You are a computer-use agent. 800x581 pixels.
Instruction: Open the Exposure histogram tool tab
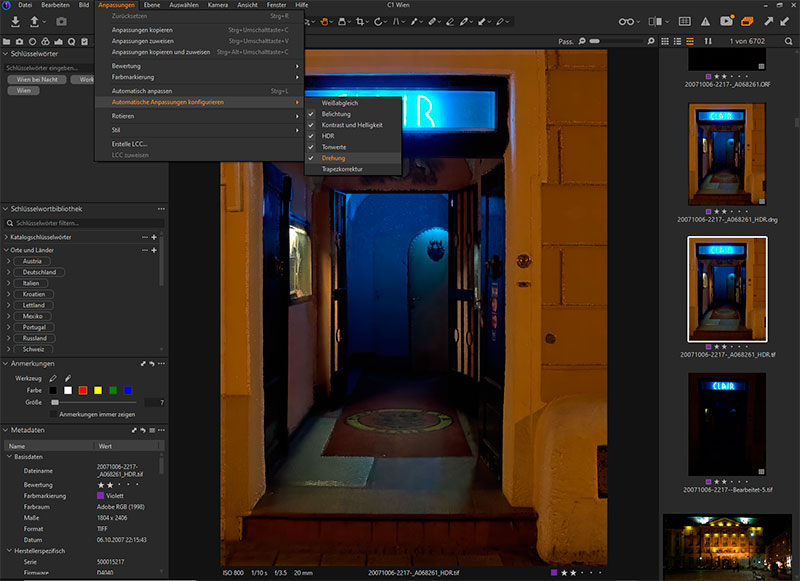point(59,41)
